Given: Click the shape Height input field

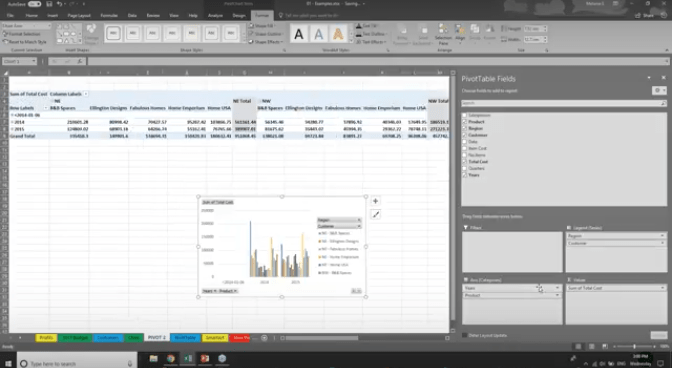Looking at the screenshot, I should pyautogui.click(x=533, y=29).
